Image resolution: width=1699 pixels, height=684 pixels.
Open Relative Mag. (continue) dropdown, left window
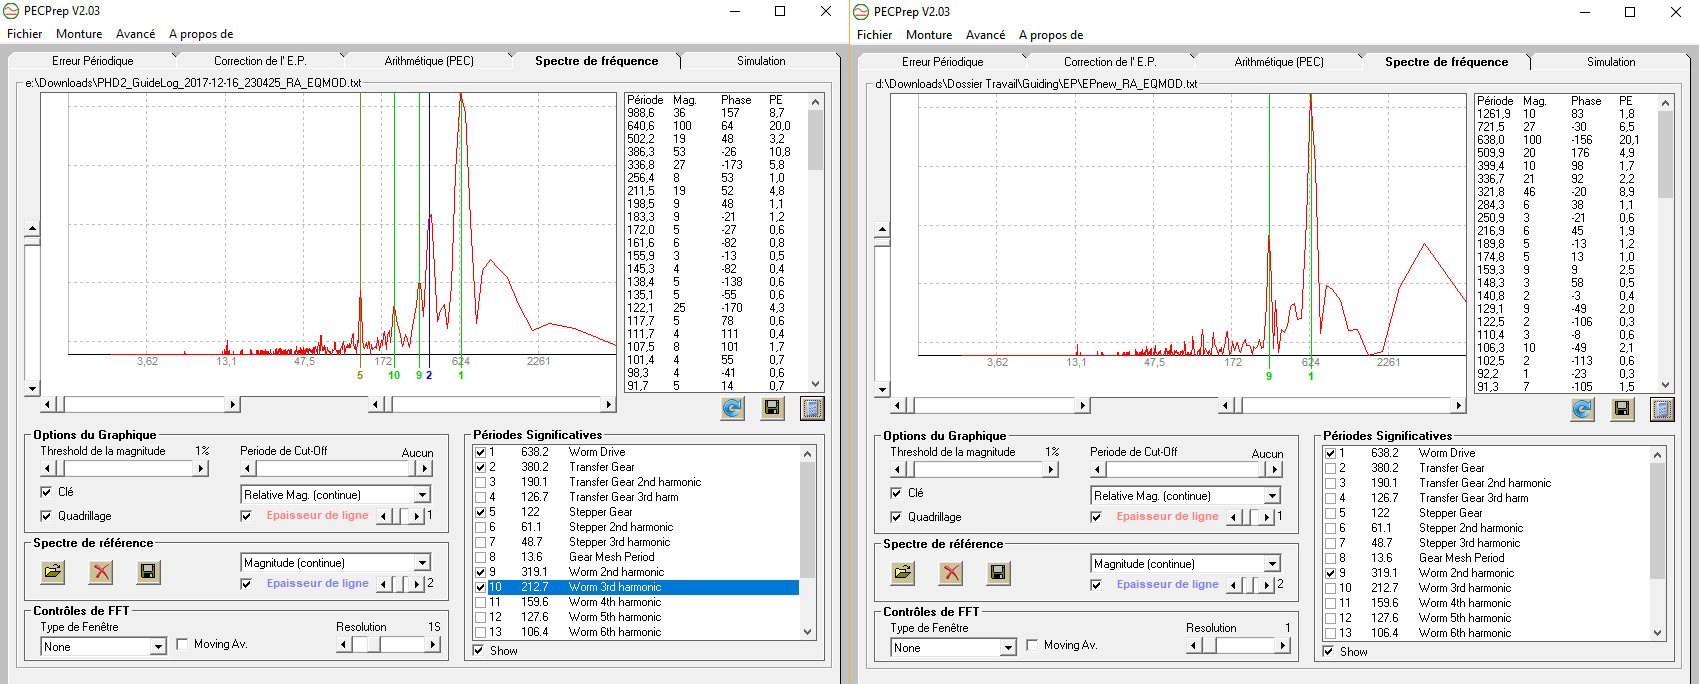422,495
